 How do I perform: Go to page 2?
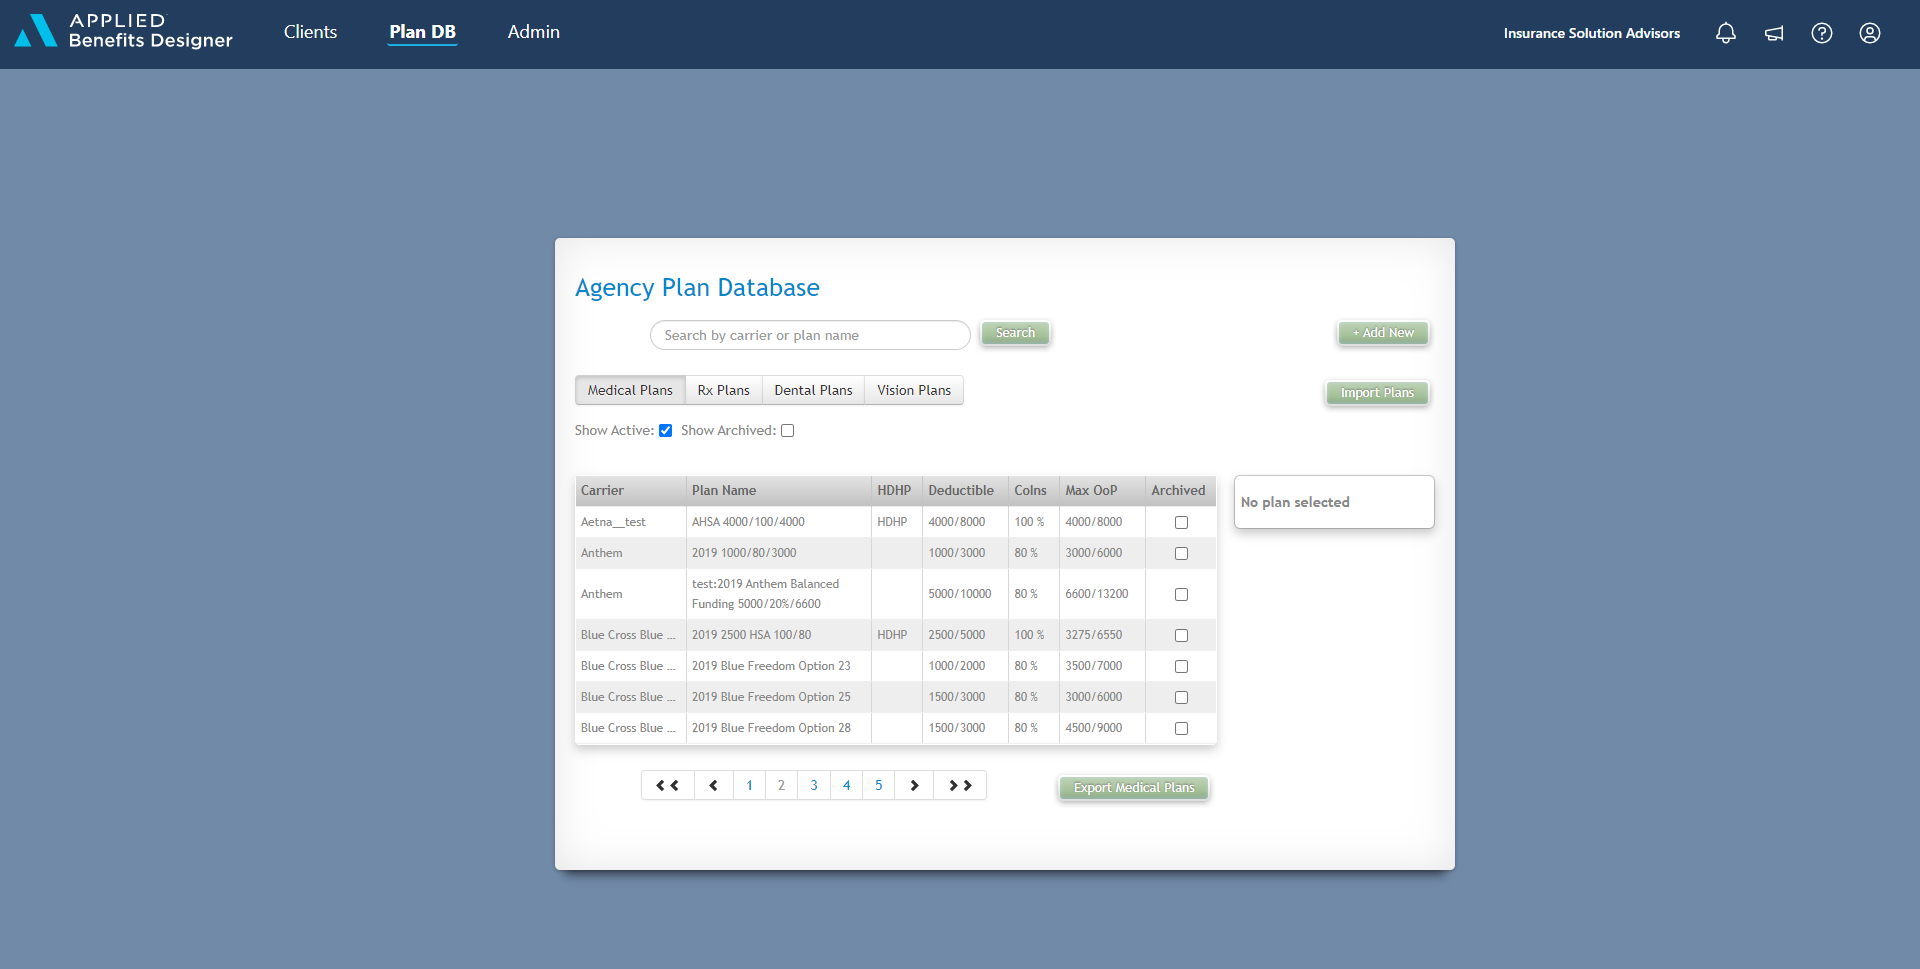781,785
